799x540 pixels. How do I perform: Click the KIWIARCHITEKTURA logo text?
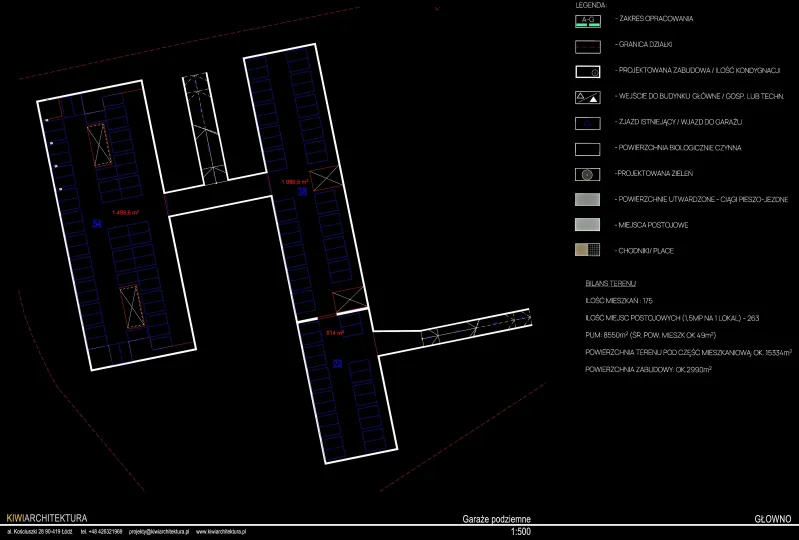click(46, 519)
